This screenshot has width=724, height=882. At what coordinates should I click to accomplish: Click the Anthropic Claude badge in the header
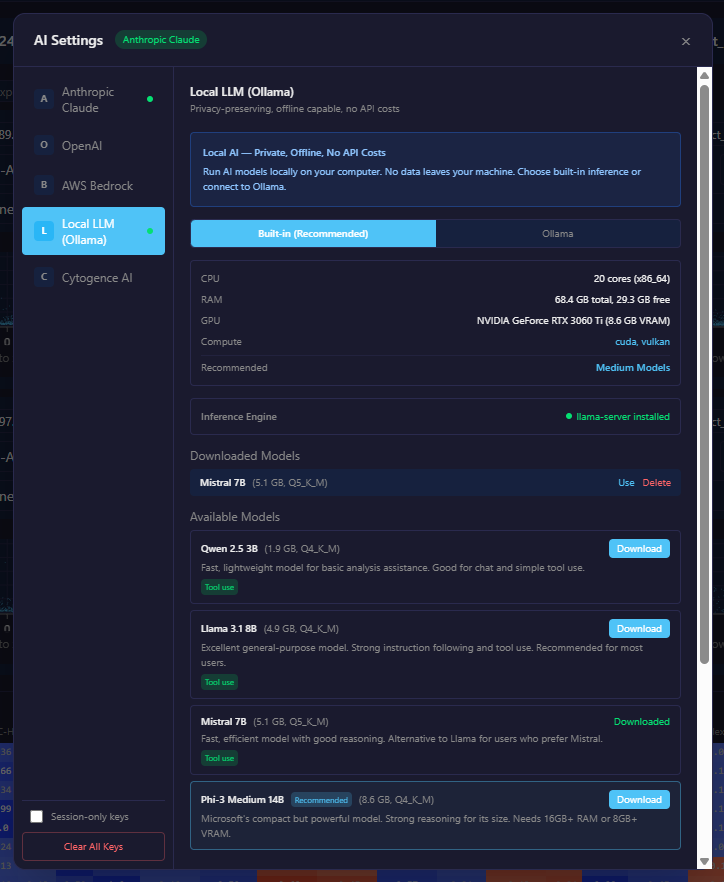(161, 40)
